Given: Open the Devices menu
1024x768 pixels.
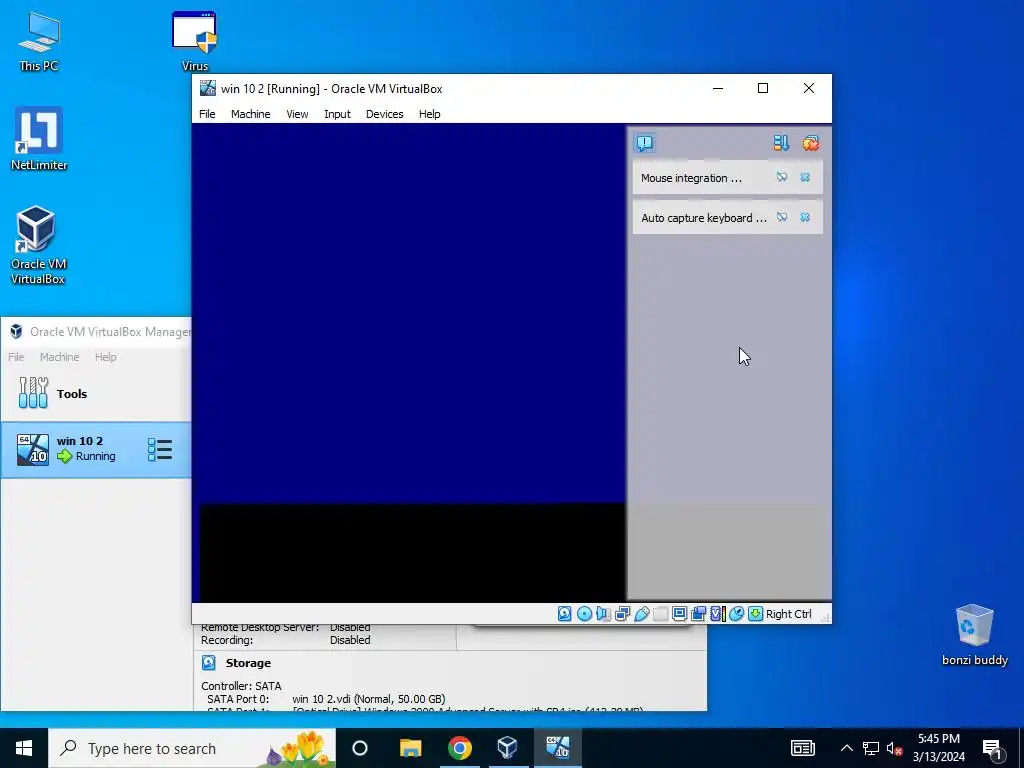Looking at the screenshot, I should pyautogui.click(x=384, y=114).
